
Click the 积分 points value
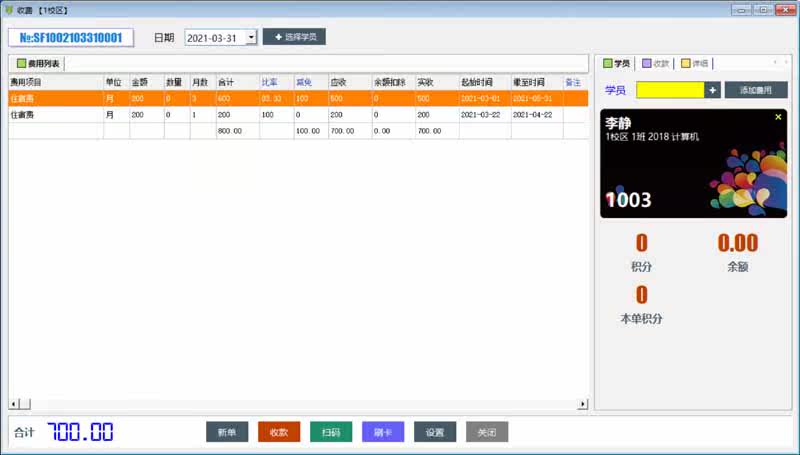click(x=641, y=243)
